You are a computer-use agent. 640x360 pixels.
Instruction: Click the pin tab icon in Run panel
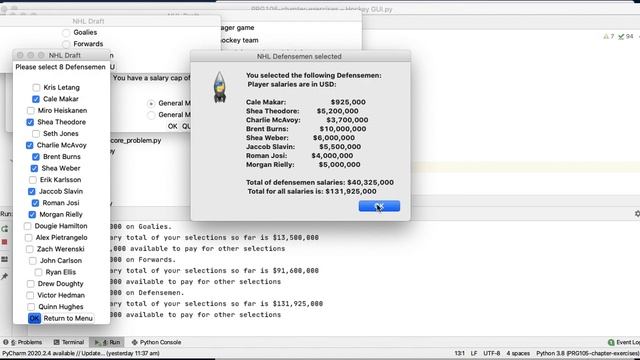(4, 276)
